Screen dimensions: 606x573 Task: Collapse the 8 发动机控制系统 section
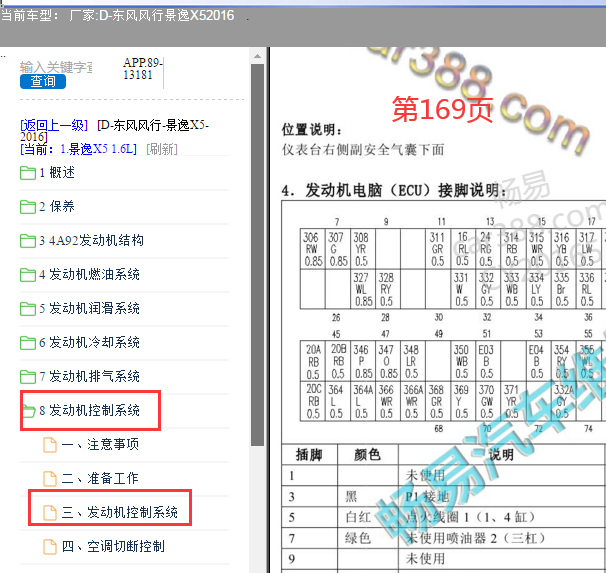[89, 411]
